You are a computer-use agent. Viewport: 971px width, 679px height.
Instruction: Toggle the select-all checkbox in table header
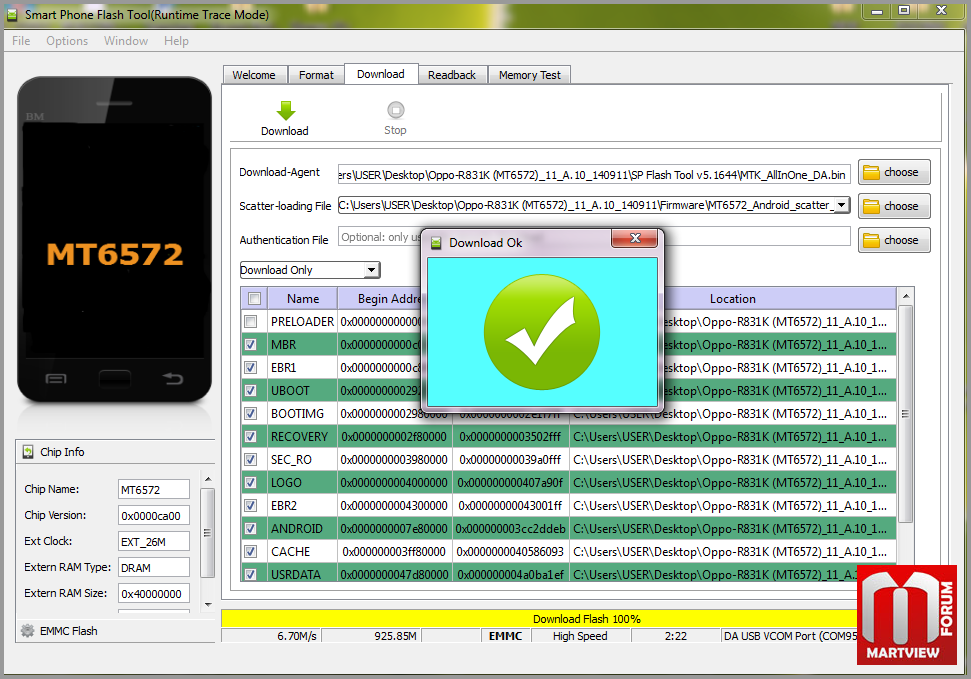point(254,299)
